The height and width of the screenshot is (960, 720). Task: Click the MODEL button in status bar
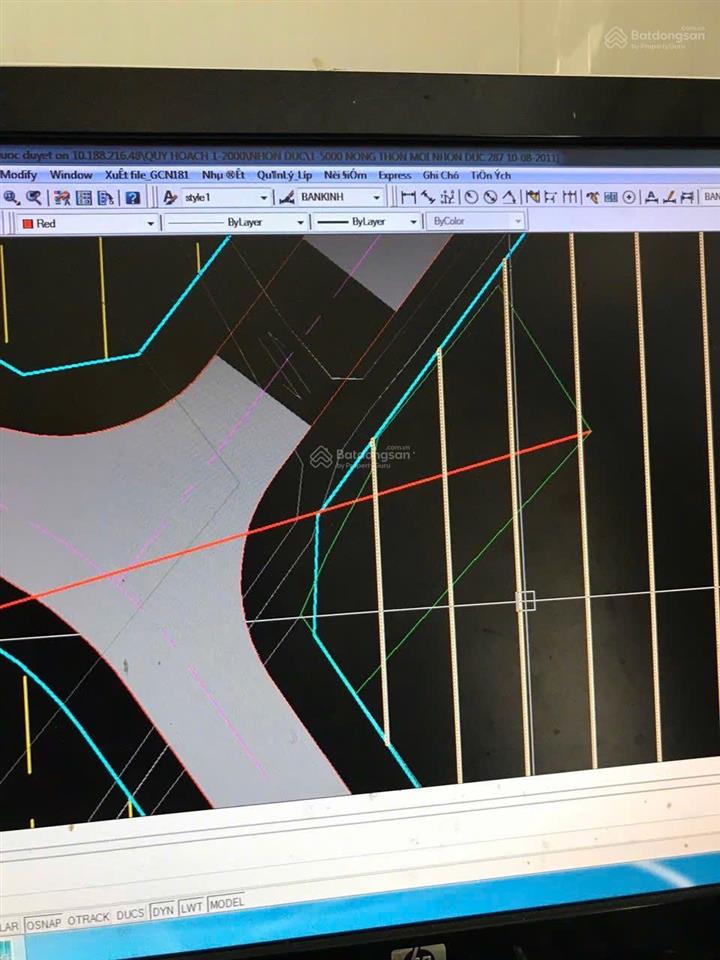(x=226, y=903)
